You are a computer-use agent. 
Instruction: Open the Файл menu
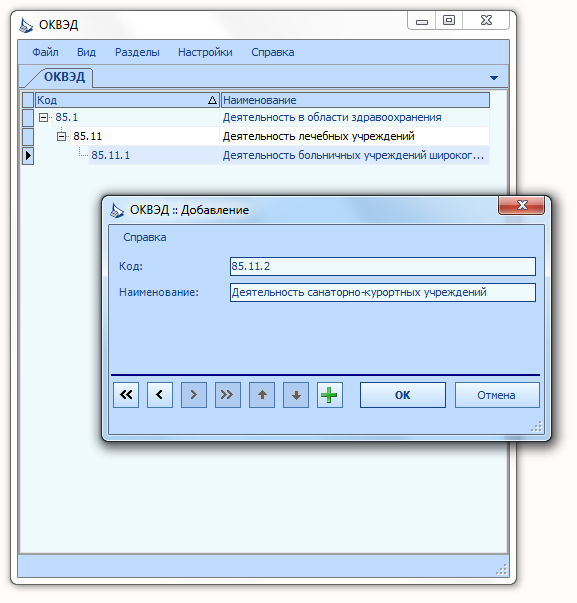pyautogui.click(x=45, y=52)
